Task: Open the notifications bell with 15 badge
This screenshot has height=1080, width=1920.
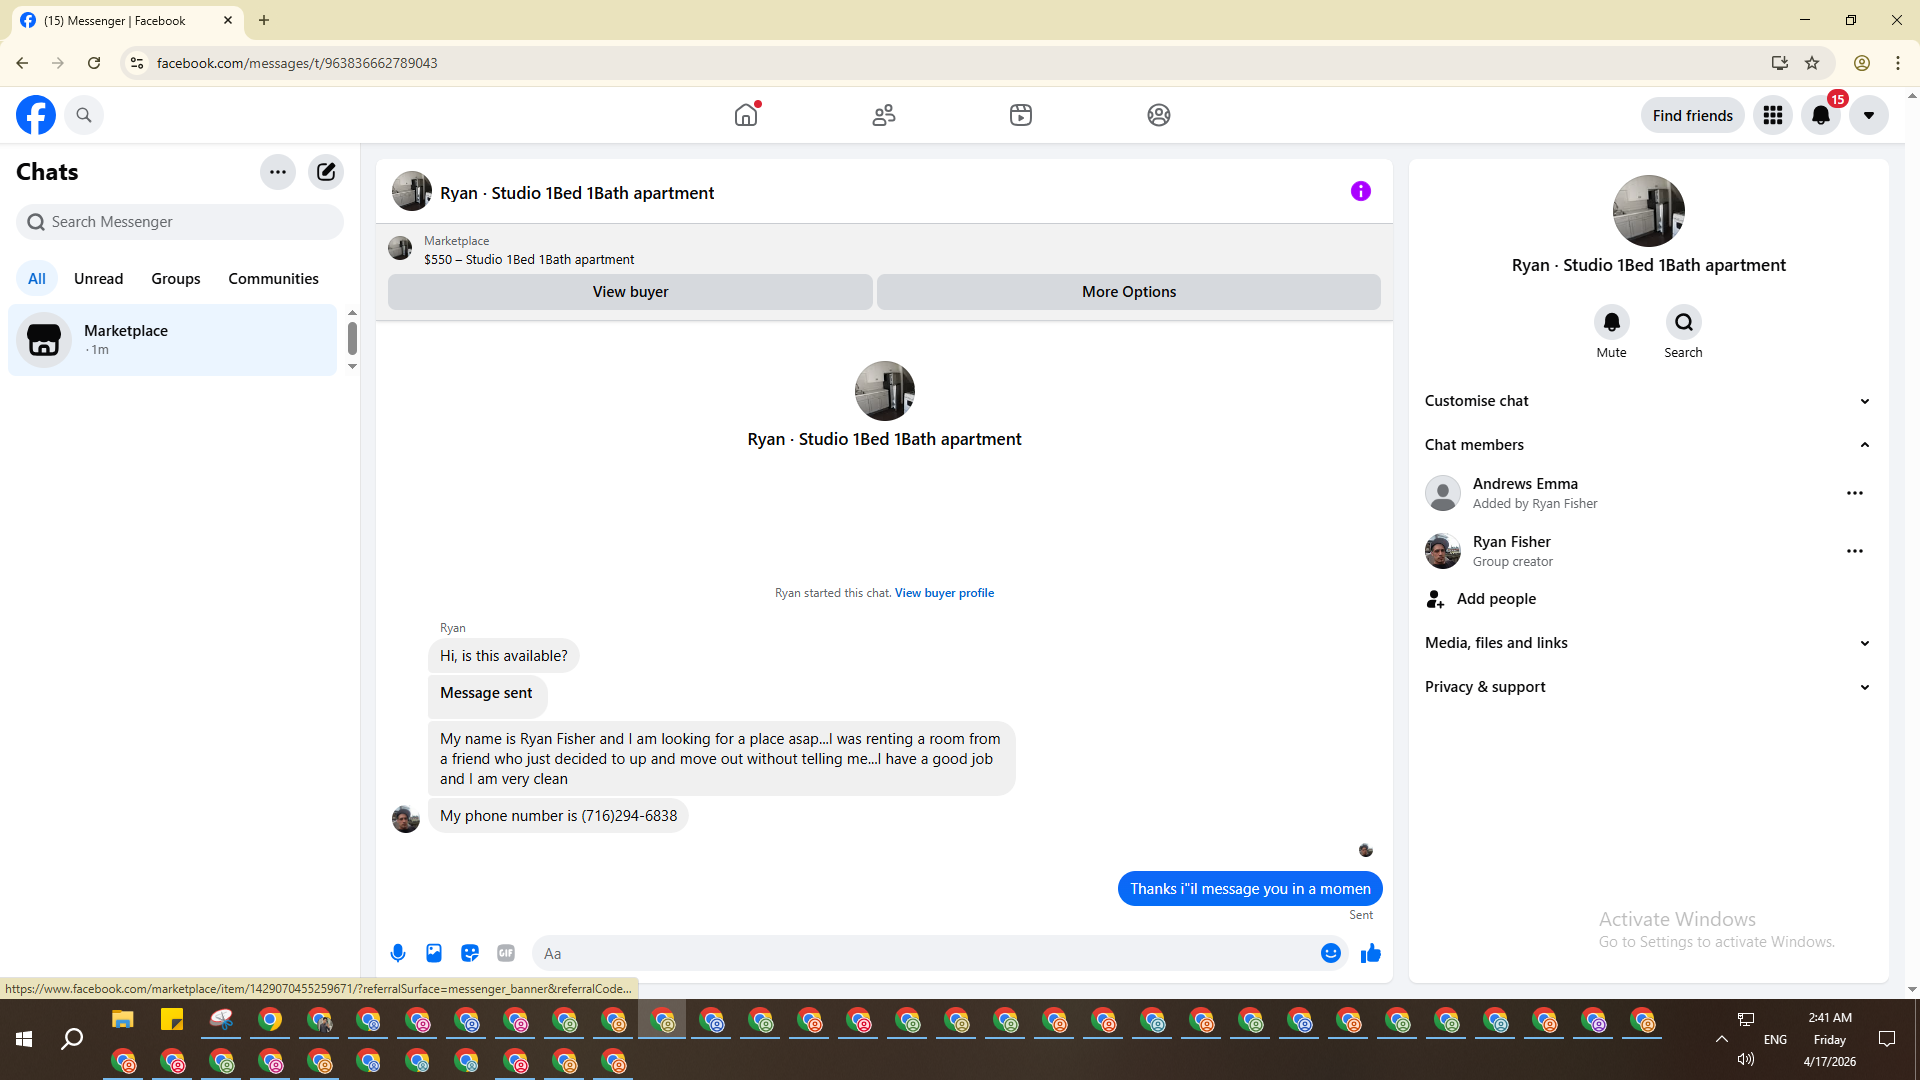Action: [x=1821, y=115]
